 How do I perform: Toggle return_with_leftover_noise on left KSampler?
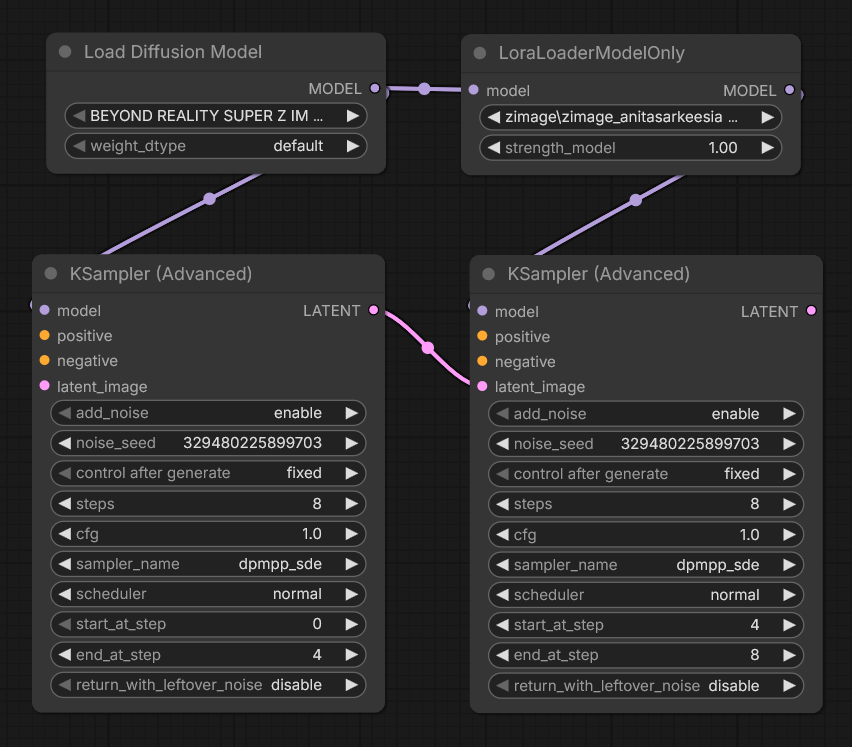[x=208, y=685]
